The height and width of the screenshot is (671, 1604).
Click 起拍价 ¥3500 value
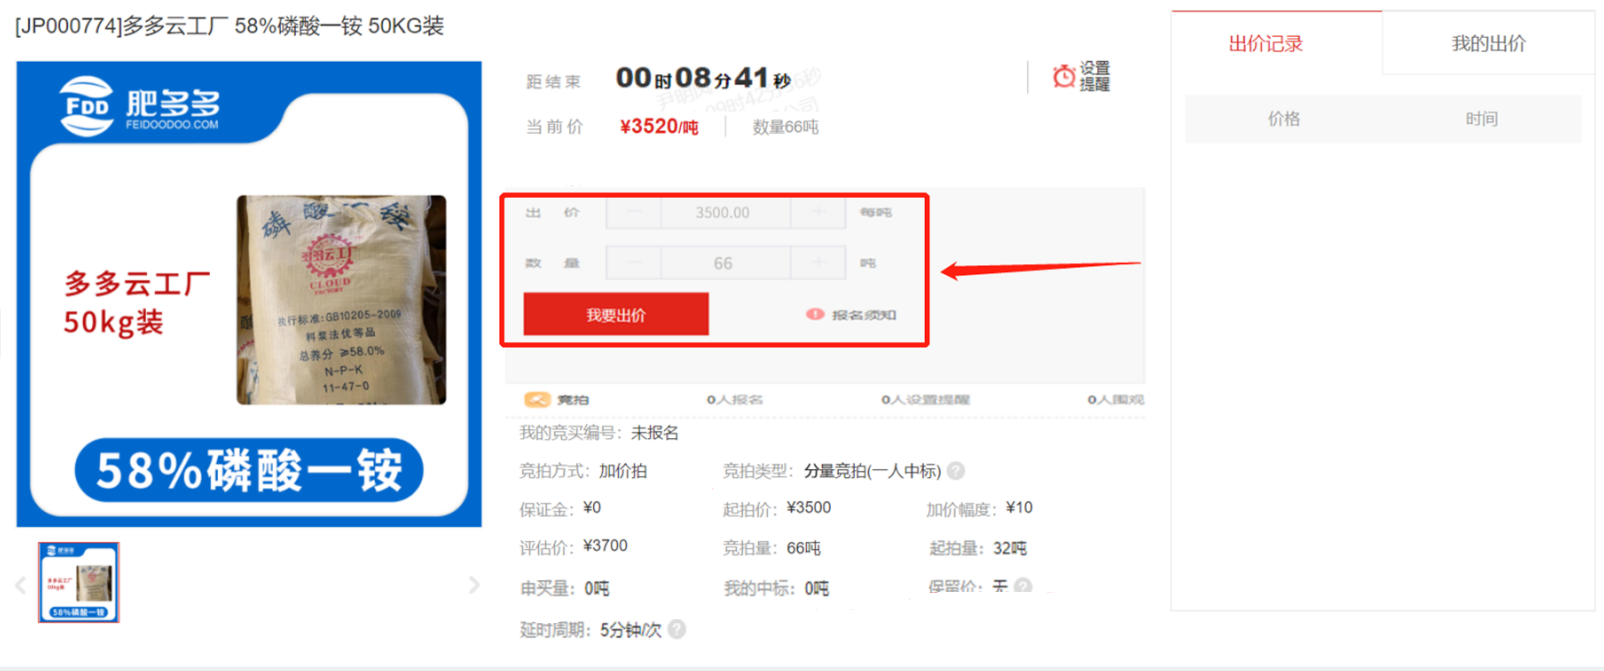point(809,508)
